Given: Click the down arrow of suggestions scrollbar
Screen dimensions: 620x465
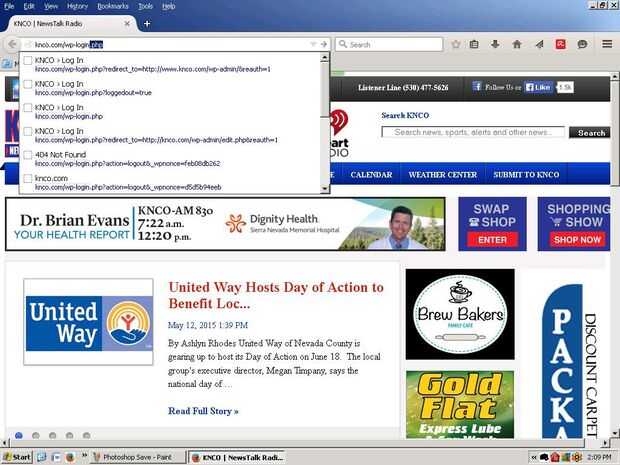Looking at the screenshot, I should click(325, 189).
